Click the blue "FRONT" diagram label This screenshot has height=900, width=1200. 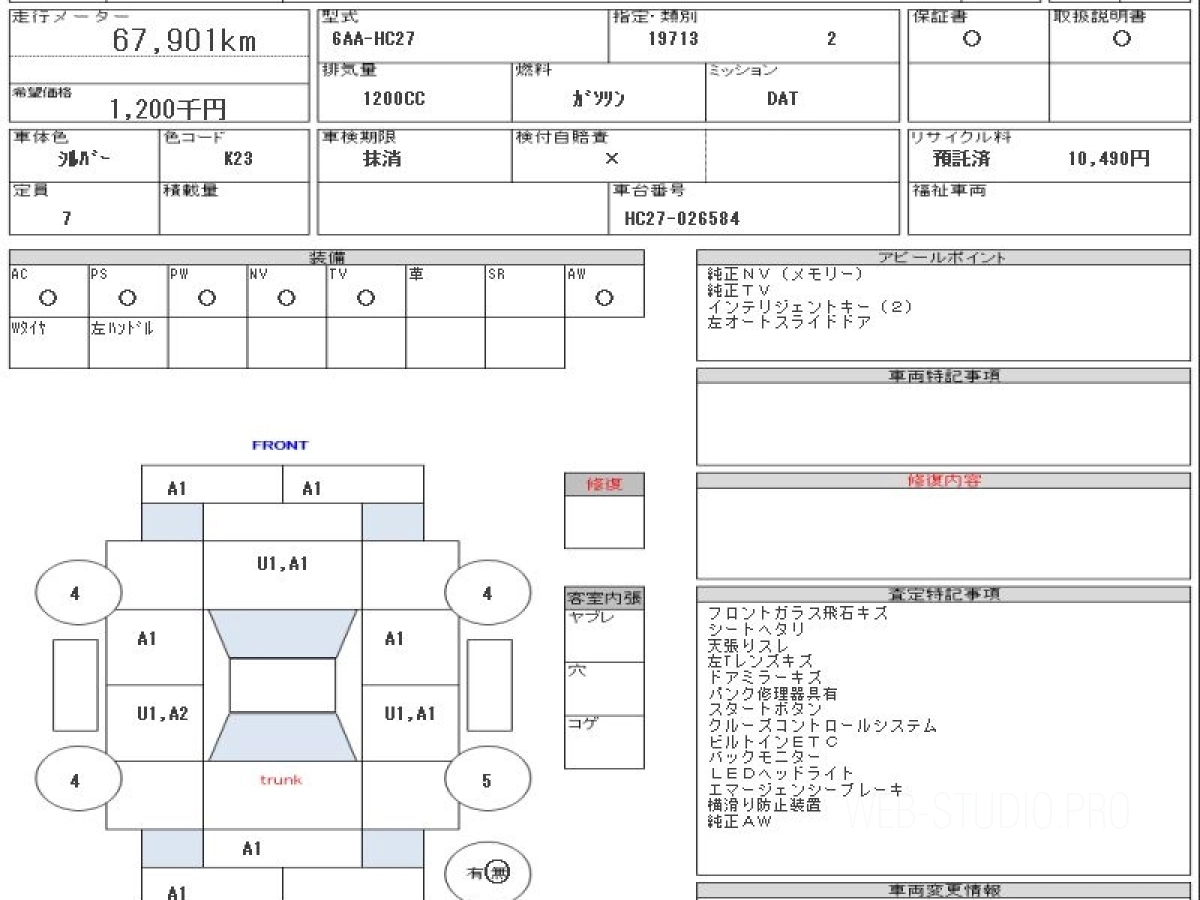coord(280,445)
